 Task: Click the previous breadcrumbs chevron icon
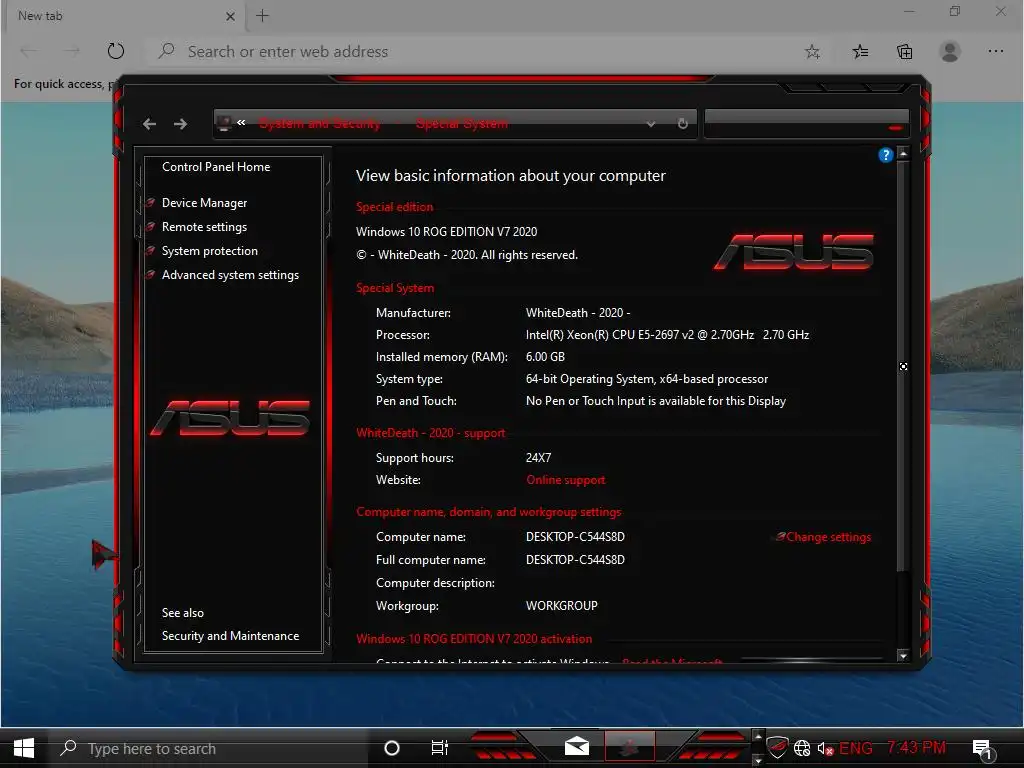click(x=241, y=122)
